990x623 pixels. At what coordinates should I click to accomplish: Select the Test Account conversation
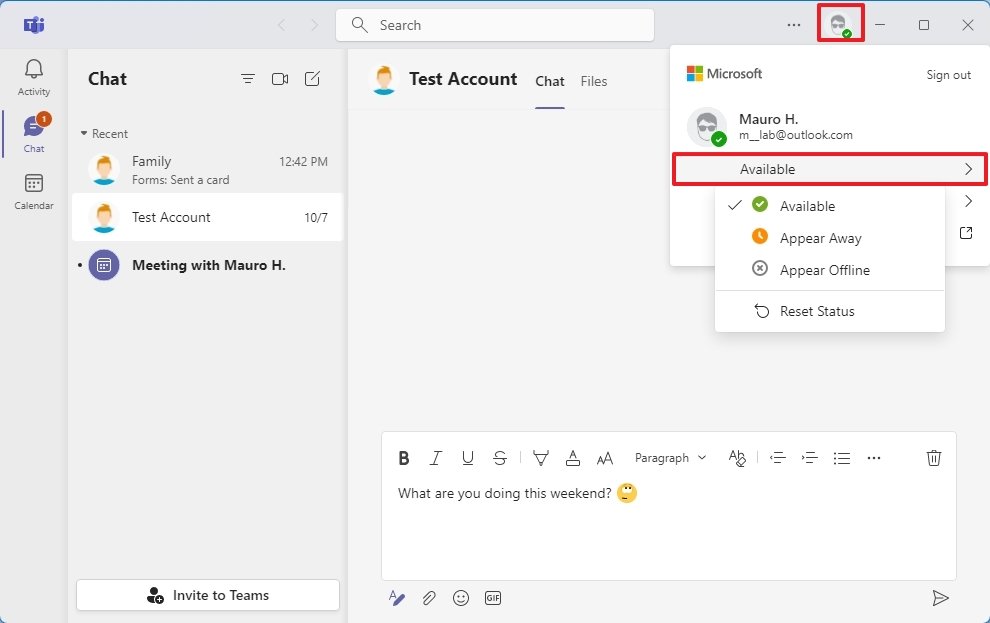point(208,217)
